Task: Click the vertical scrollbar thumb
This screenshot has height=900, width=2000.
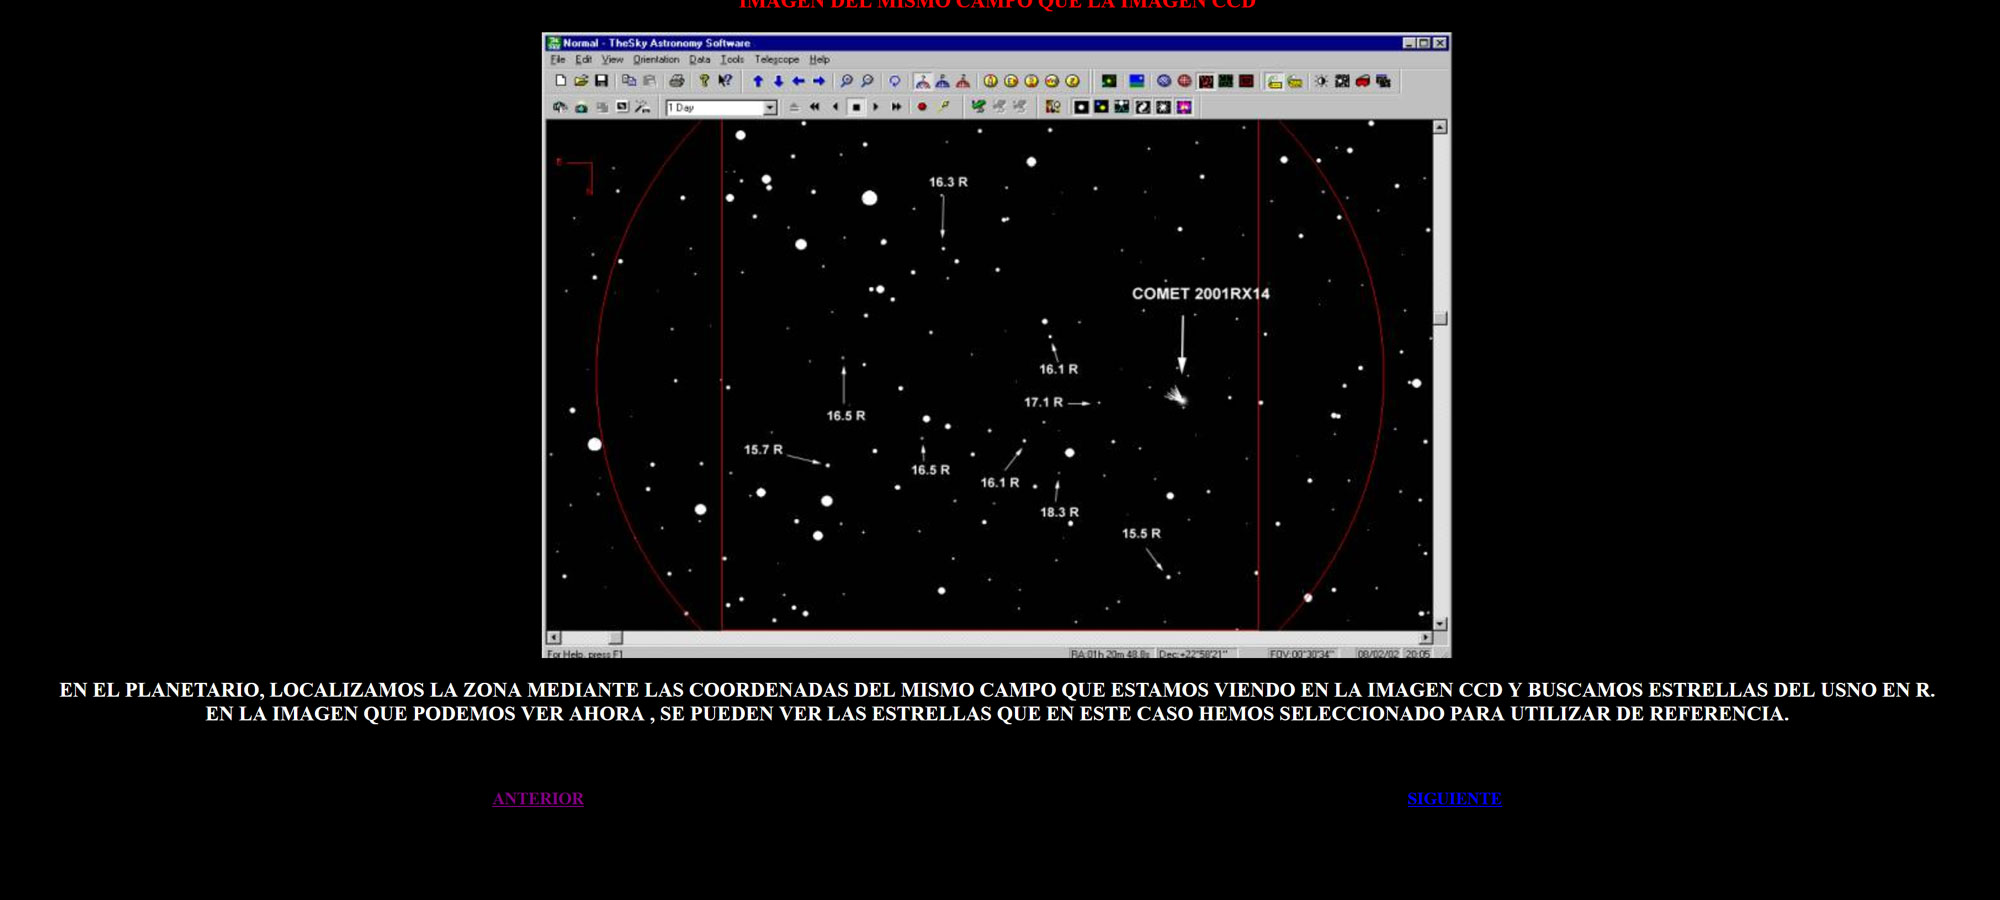Action: click(x=1440, y=319)
